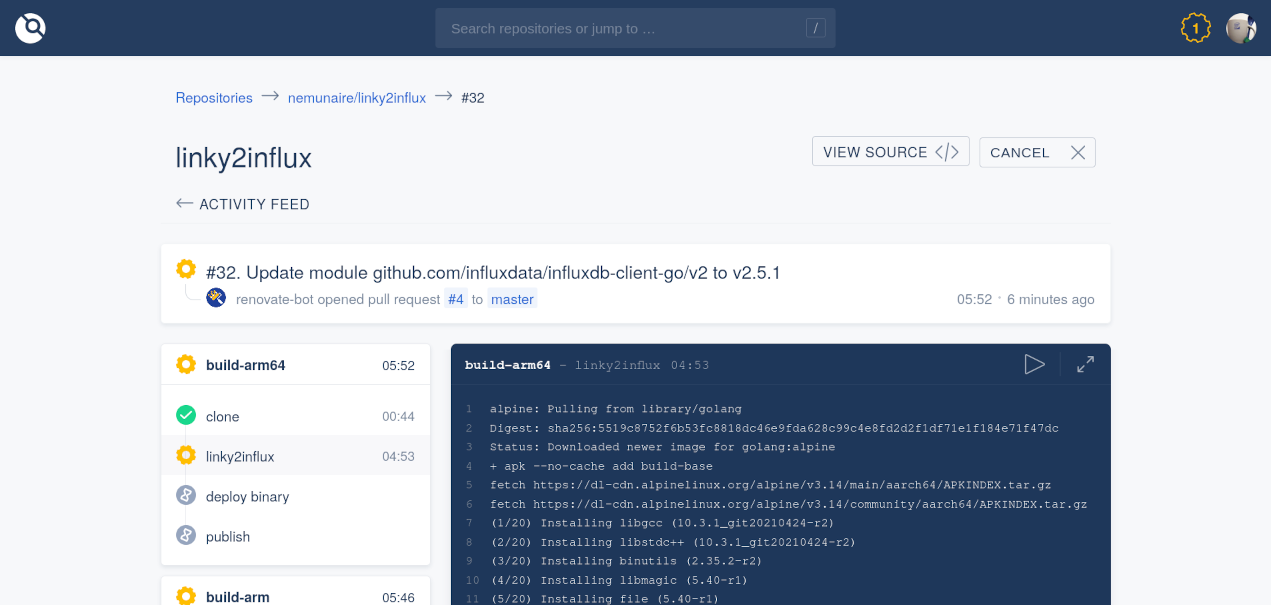Viewport: 1271px width, 605px height.
Task: Click the build #32 running status icon
Action: point(186,269)
